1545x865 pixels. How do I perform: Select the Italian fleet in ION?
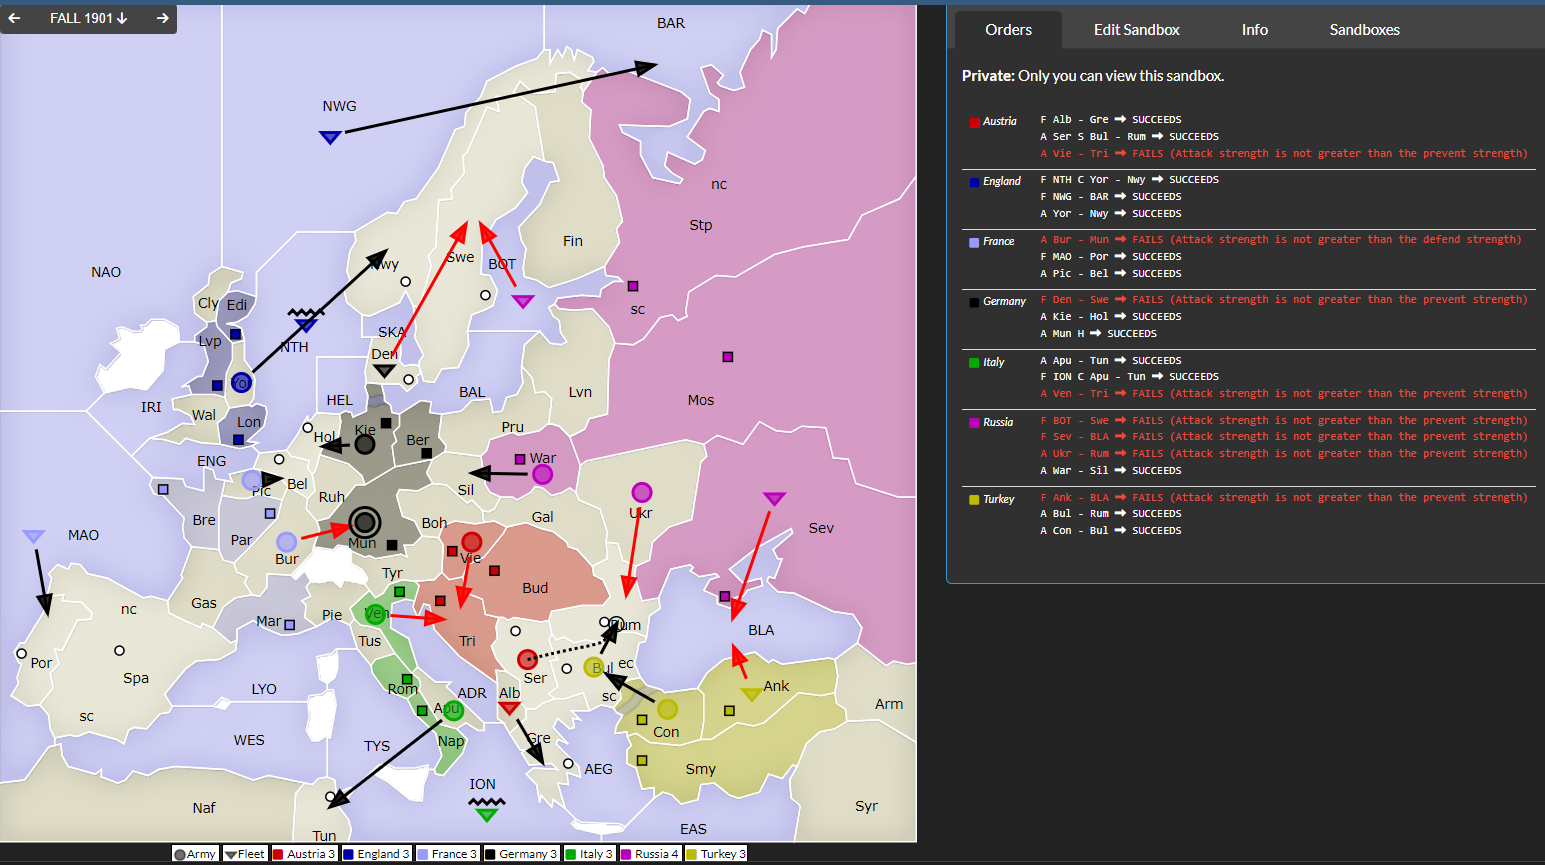tap(487, 814)
